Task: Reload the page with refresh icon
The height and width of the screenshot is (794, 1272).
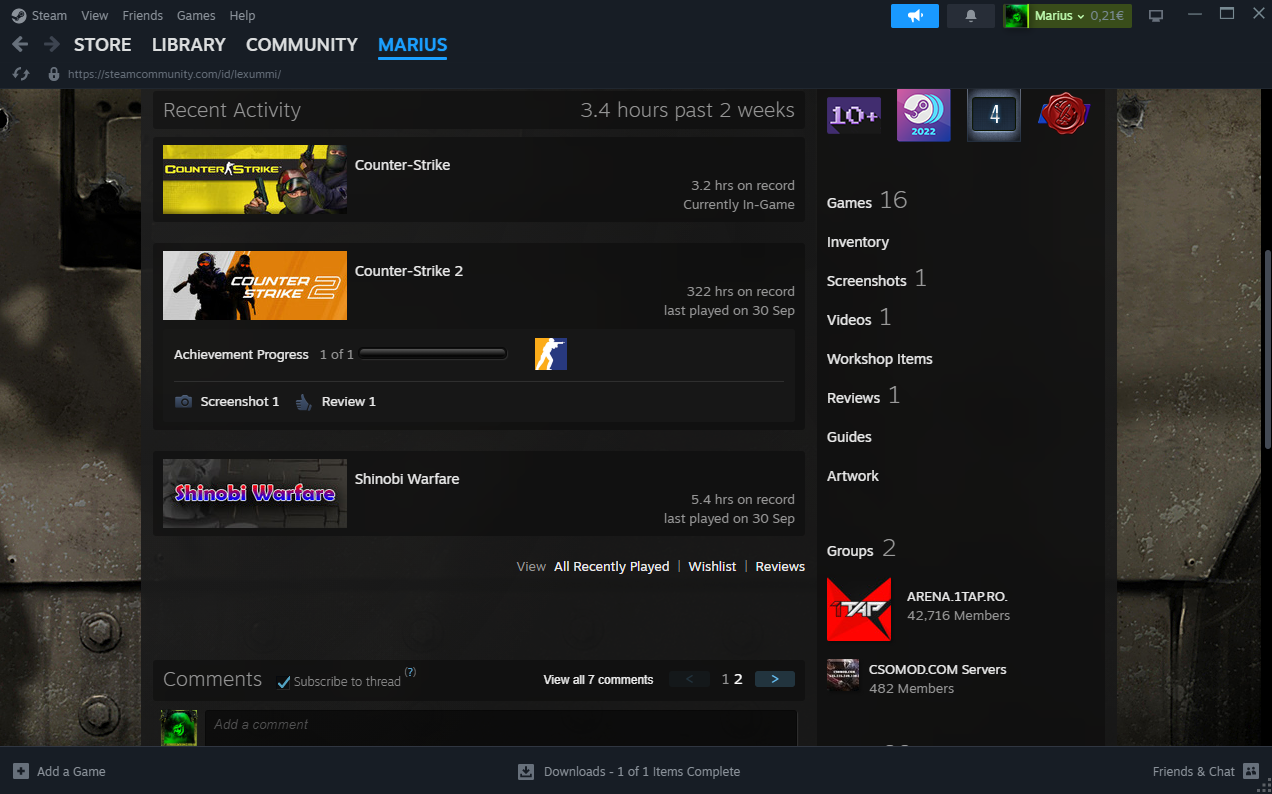Action: (x=21, y=74)
